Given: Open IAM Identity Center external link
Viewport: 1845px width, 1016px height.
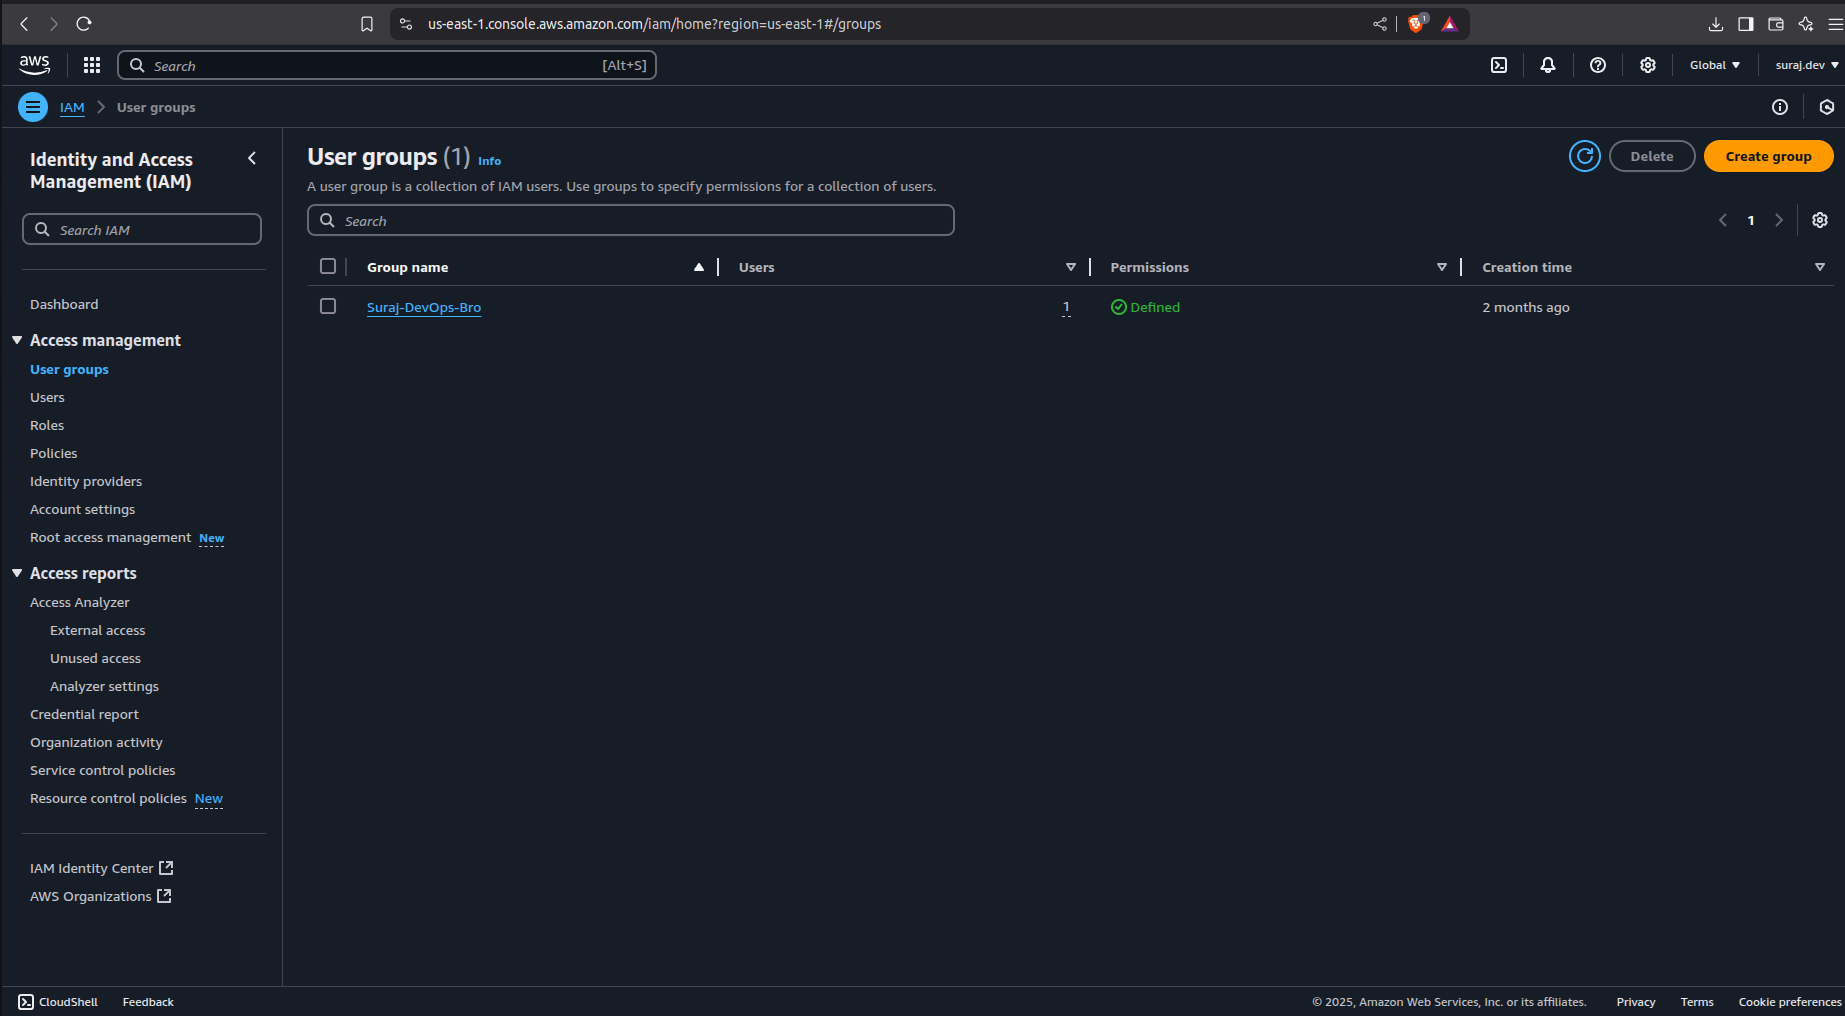Looking at the screenshot, I should coord(102,868).
